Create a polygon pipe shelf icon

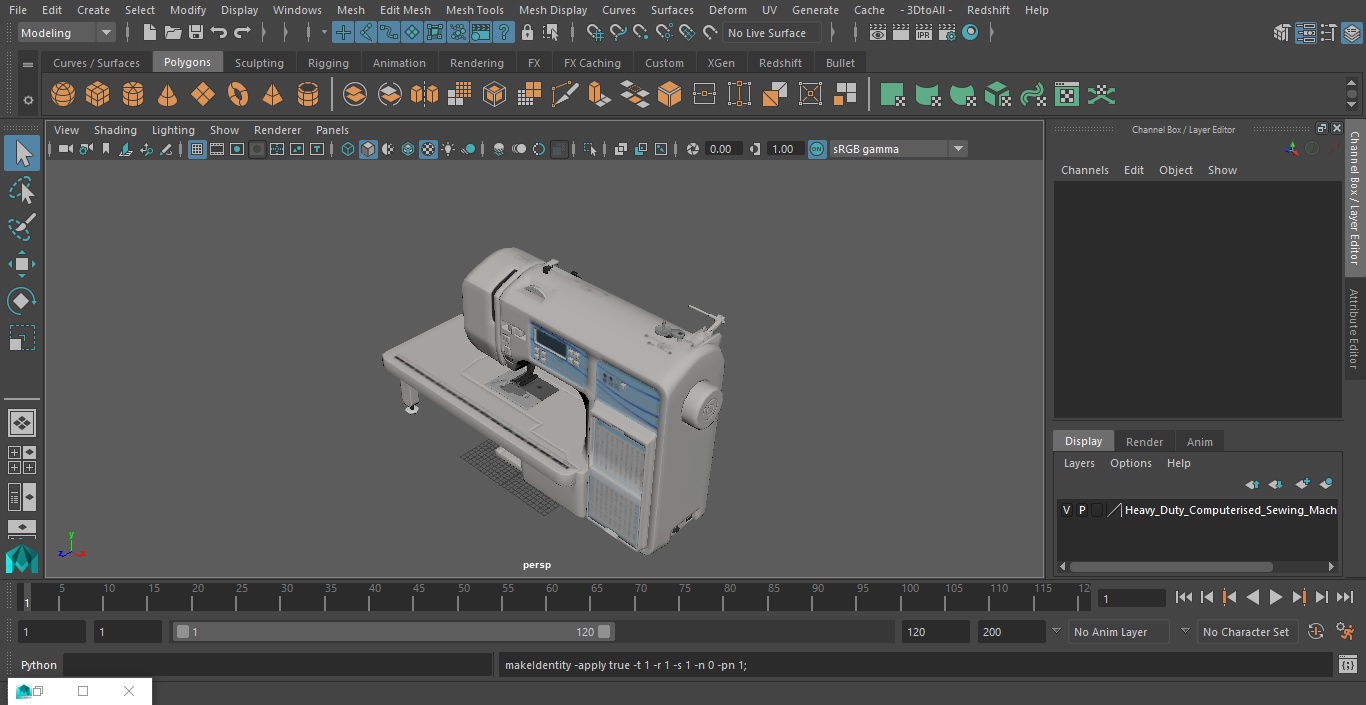(x=308, y=95)
